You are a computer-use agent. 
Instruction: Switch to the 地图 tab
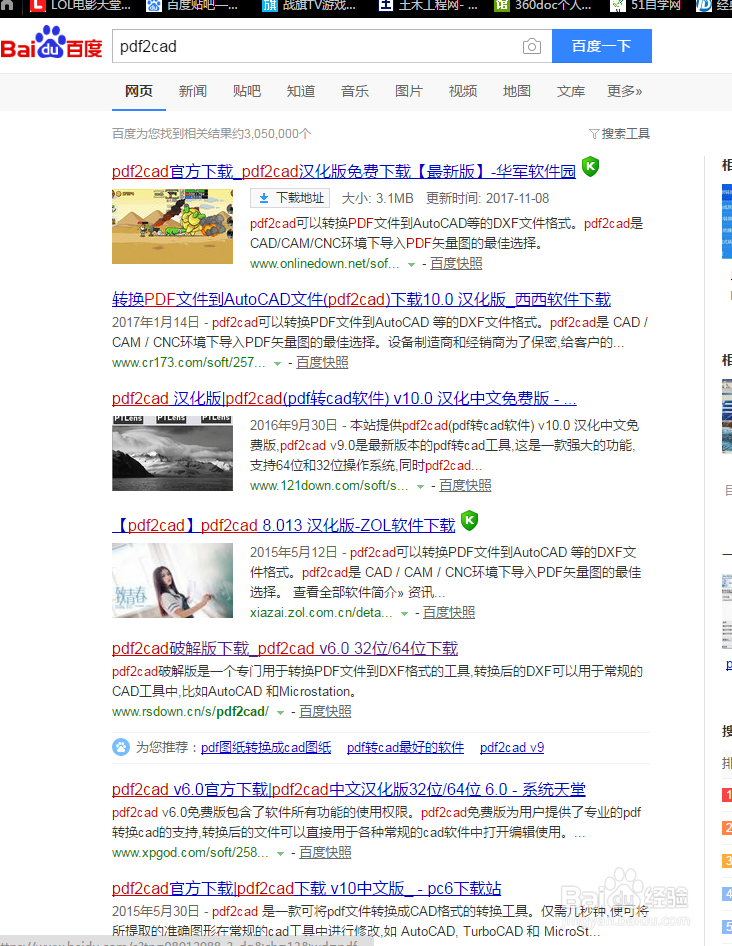[517, 91]
